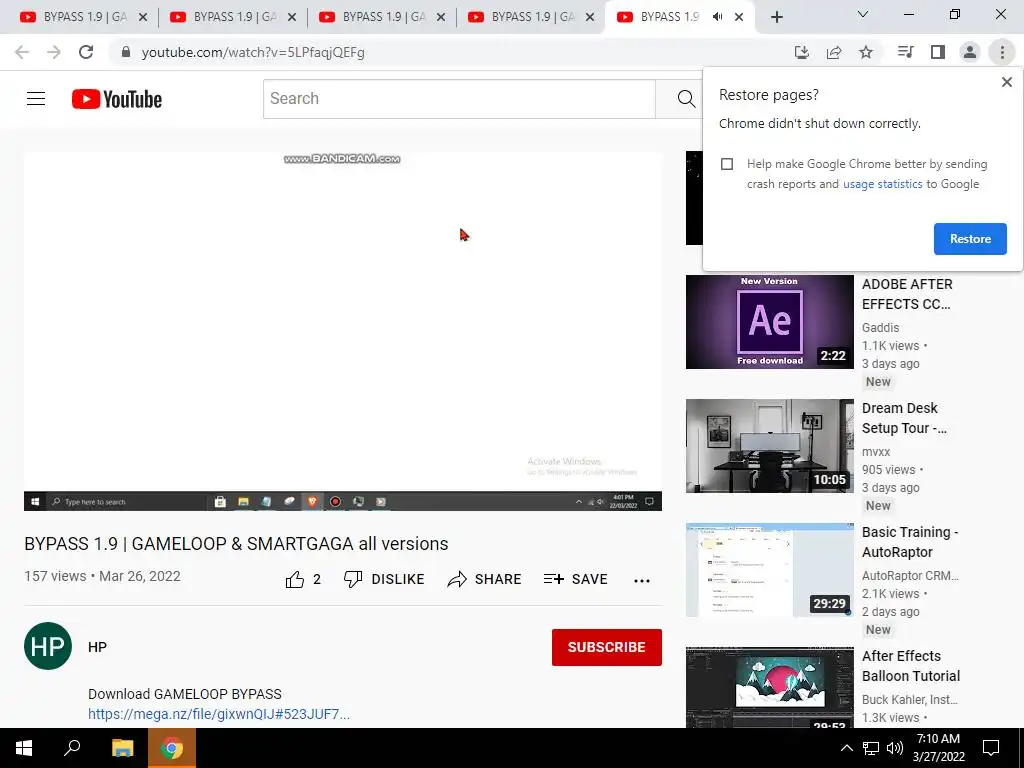The image size is (1024, 768).
Task: Open the After Effects Balloon Tutorial thumbnail
Action: click(769, 687)
